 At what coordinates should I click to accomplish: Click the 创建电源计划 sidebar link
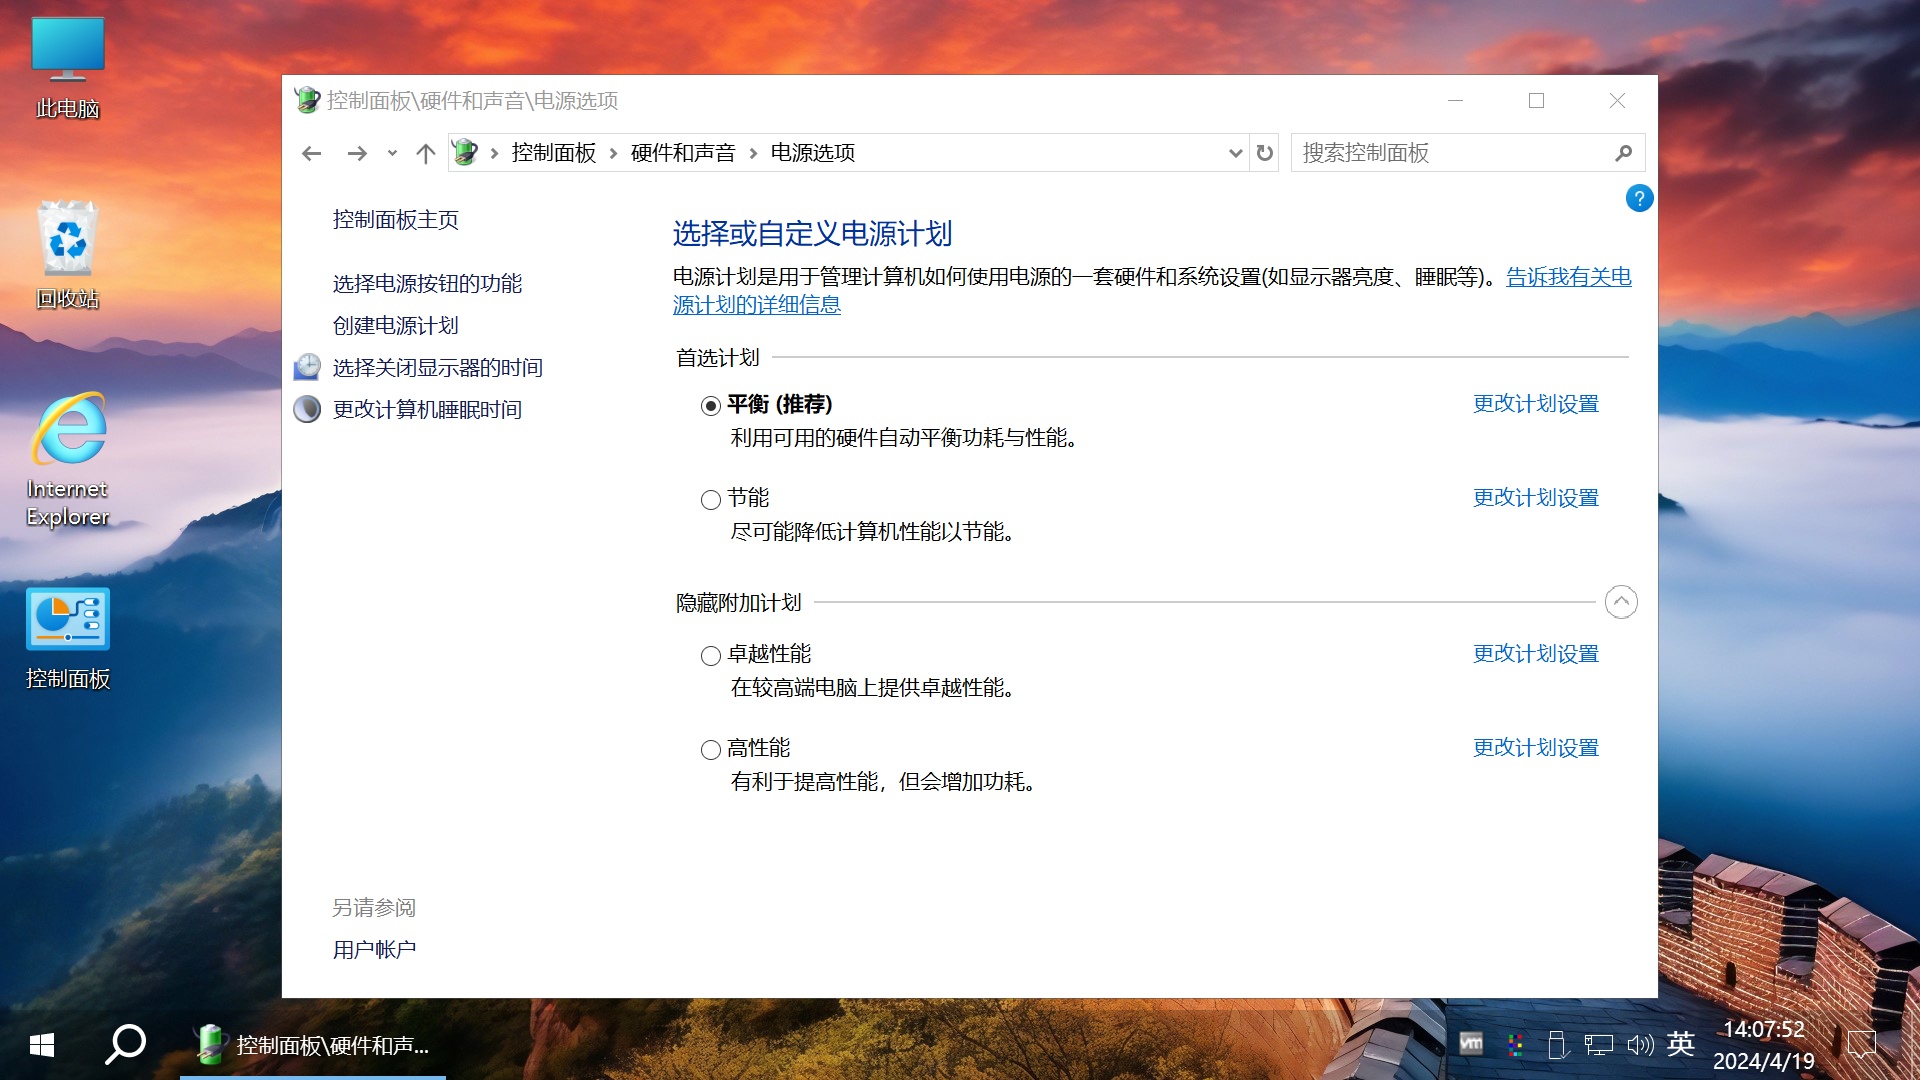[x=395, y=325]
